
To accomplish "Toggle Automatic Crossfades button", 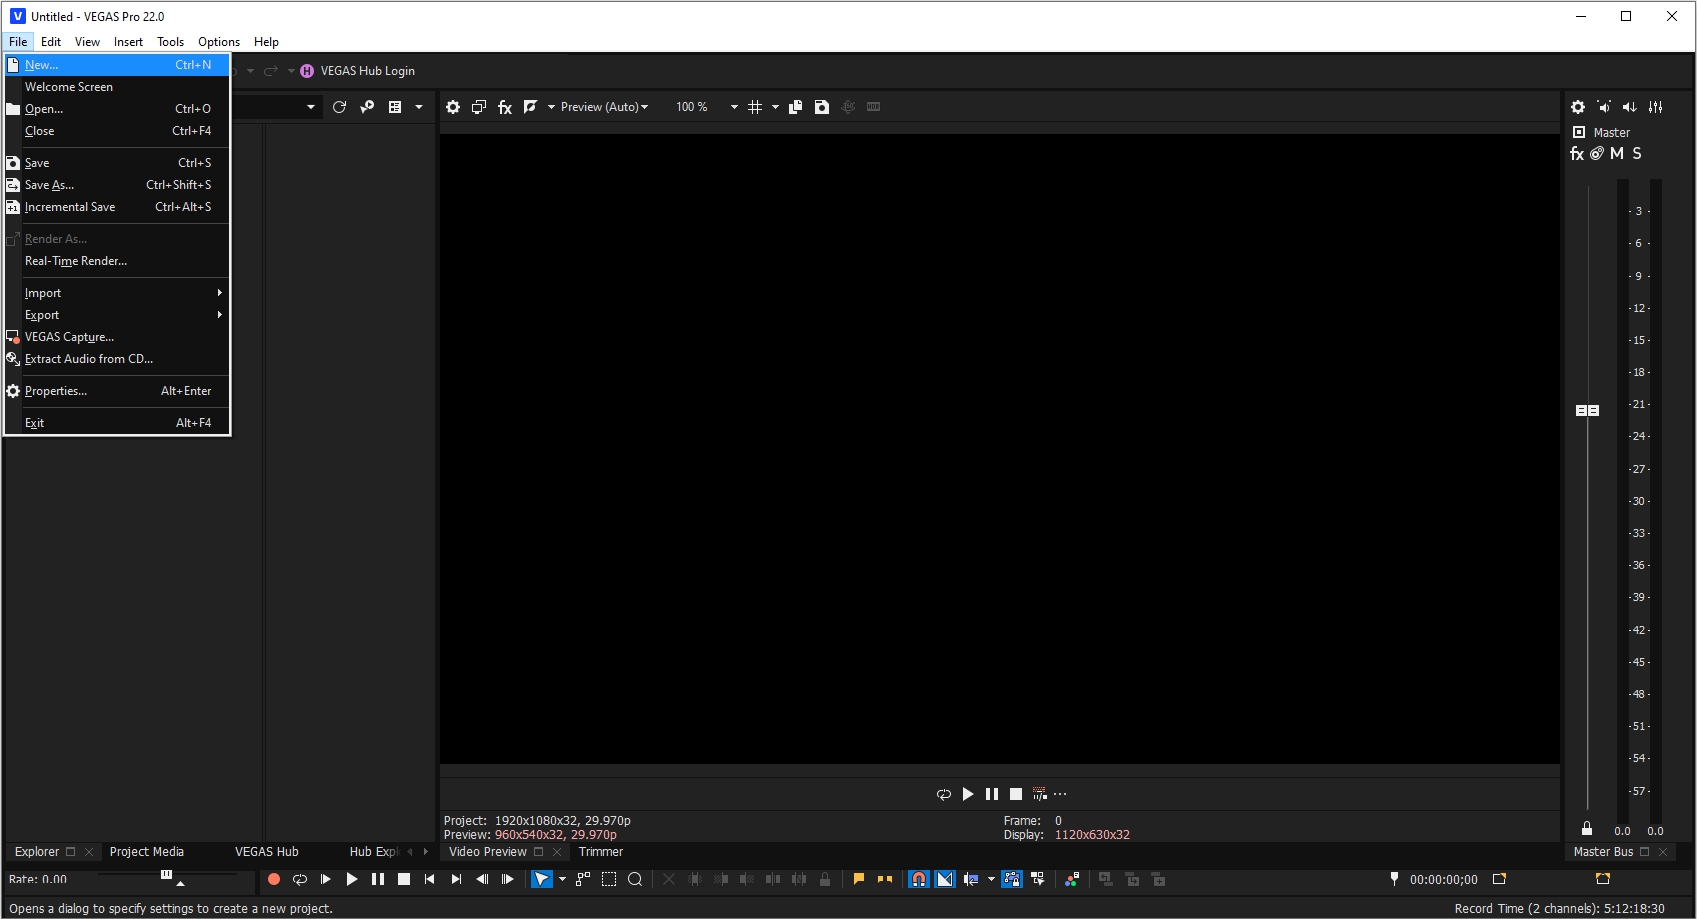I will click(x=945, y=880).
